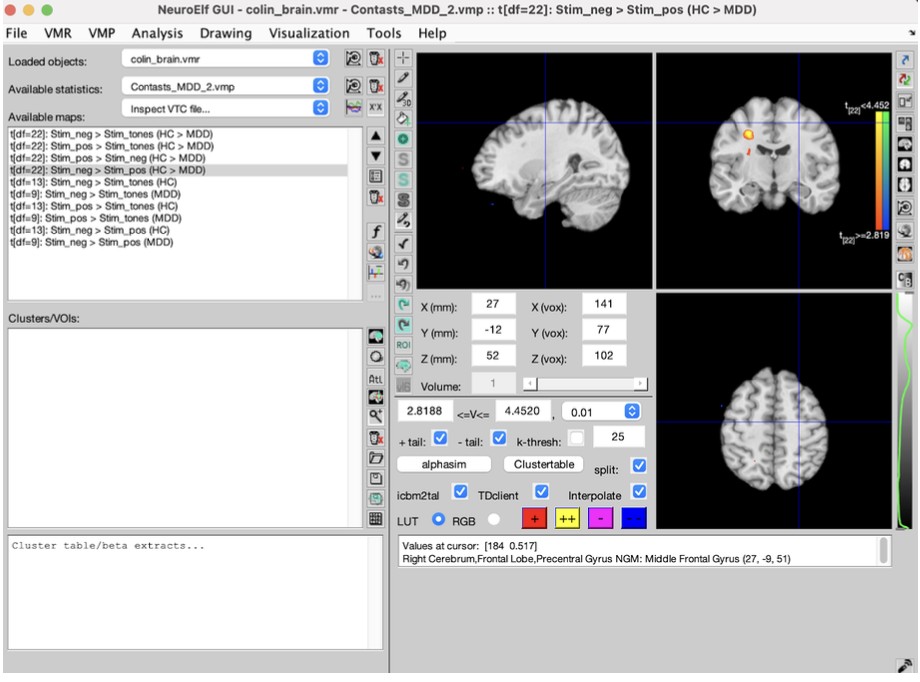Click the alphasim button

[x=444, y=464]
